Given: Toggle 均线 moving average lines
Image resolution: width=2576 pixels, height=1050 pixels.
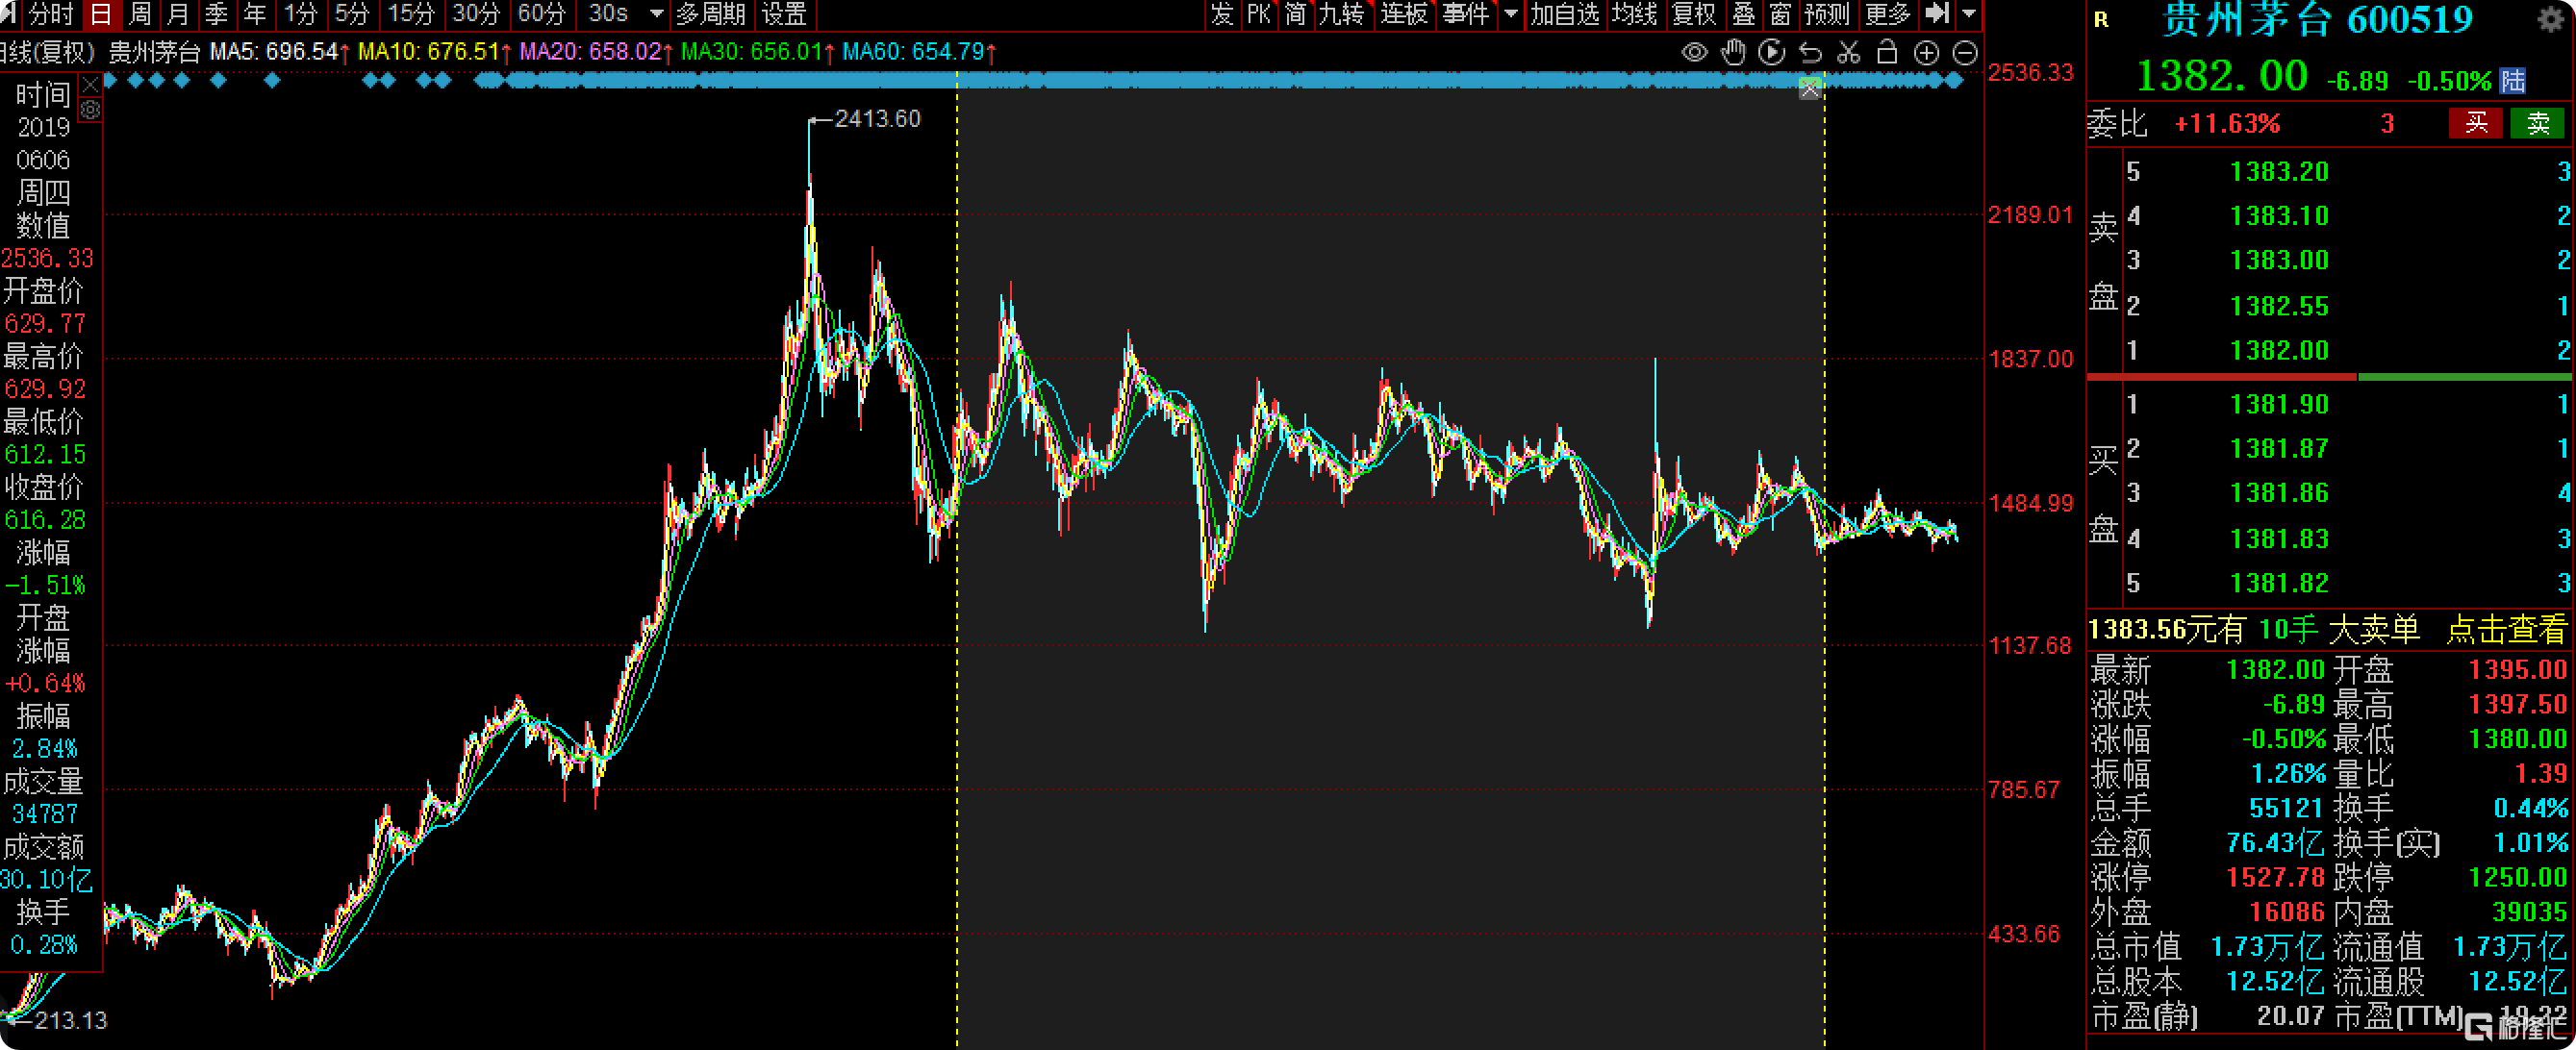Looking at the screenshot, I should [x=1635, y=14].
